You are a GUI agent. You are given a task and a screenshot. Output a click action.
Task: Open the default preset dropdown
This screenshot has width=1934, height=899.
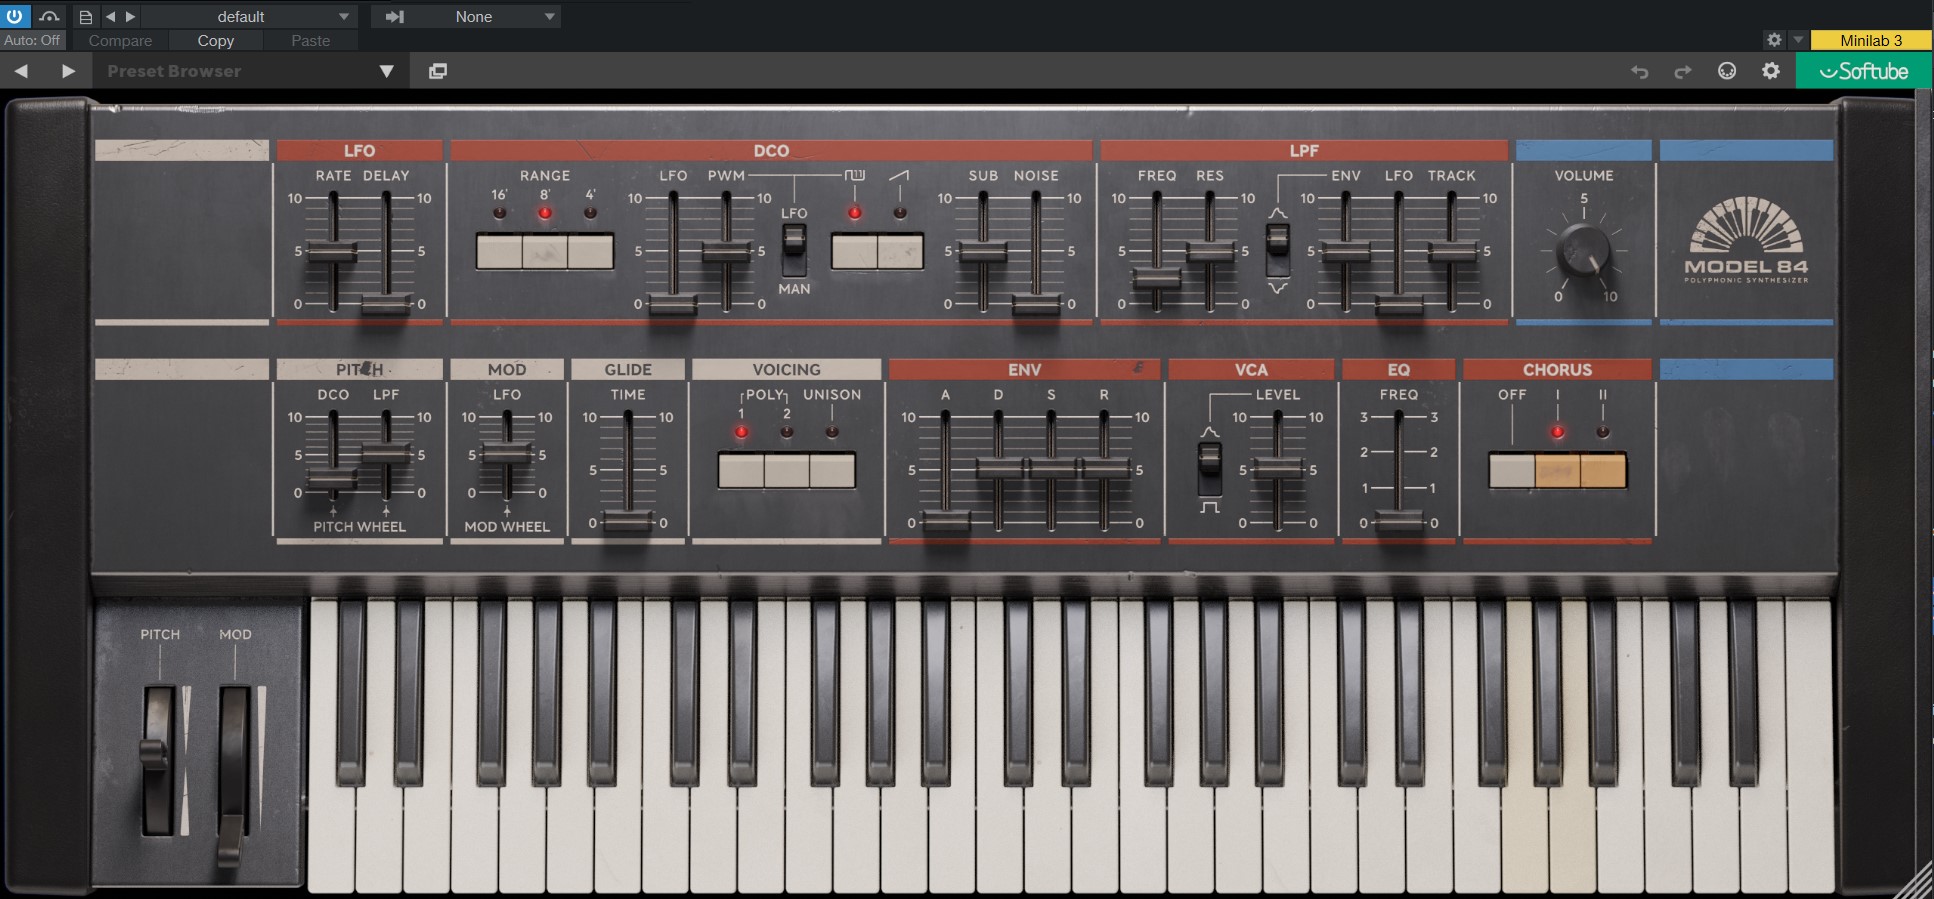point(251,17)
